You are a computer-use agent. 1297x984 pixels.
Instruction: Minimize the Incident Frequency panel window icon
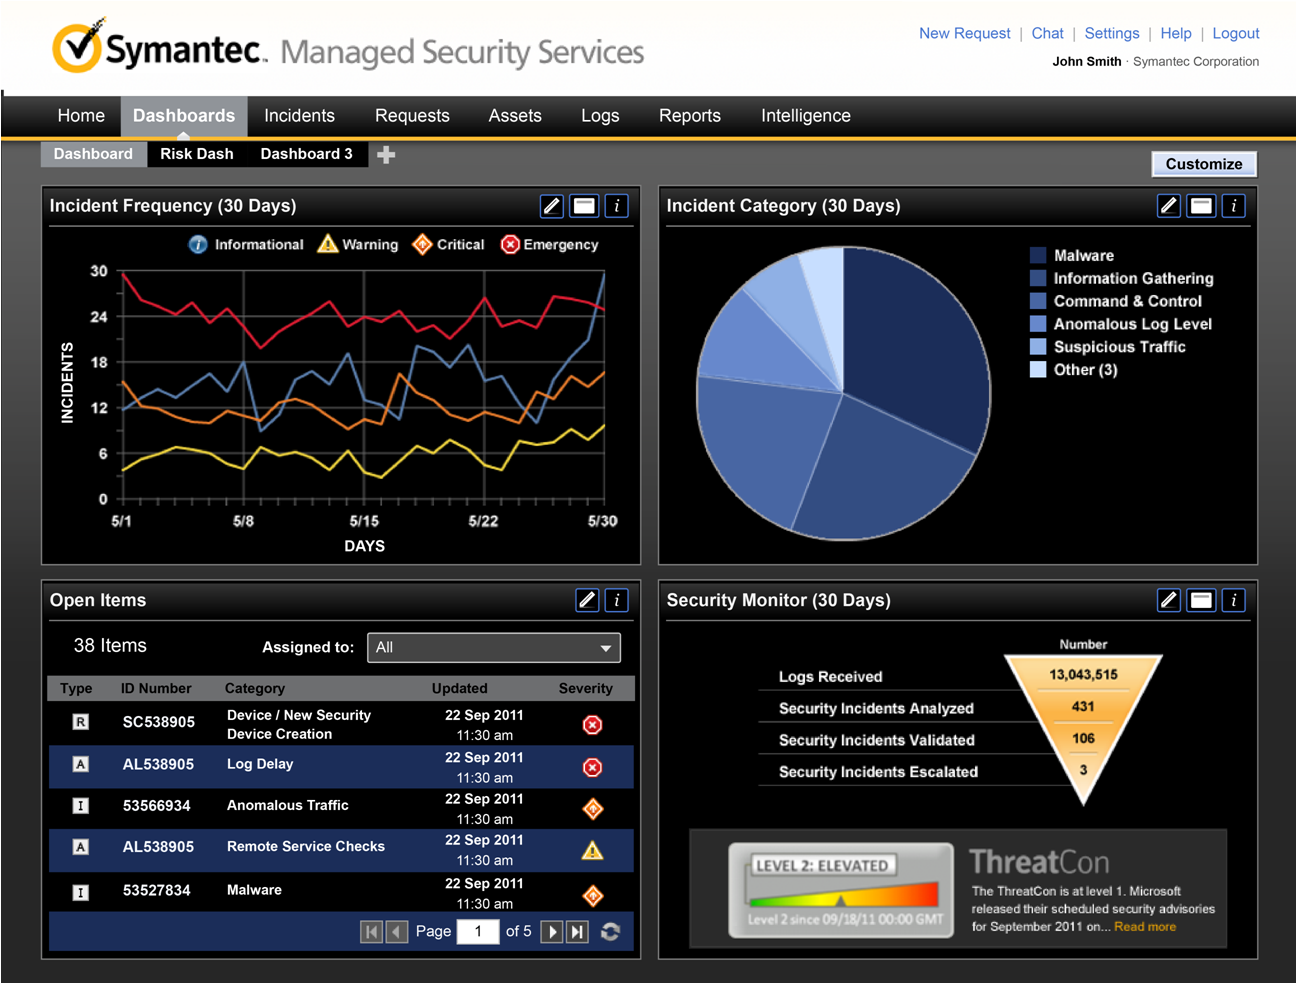(584, 206)
